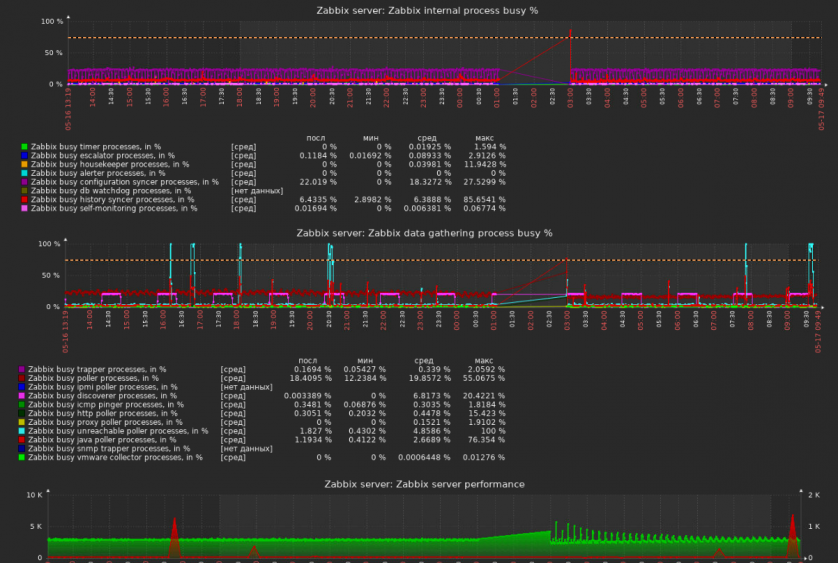Open the 'Zabbix server performance' graph title

tap(424, 484)
